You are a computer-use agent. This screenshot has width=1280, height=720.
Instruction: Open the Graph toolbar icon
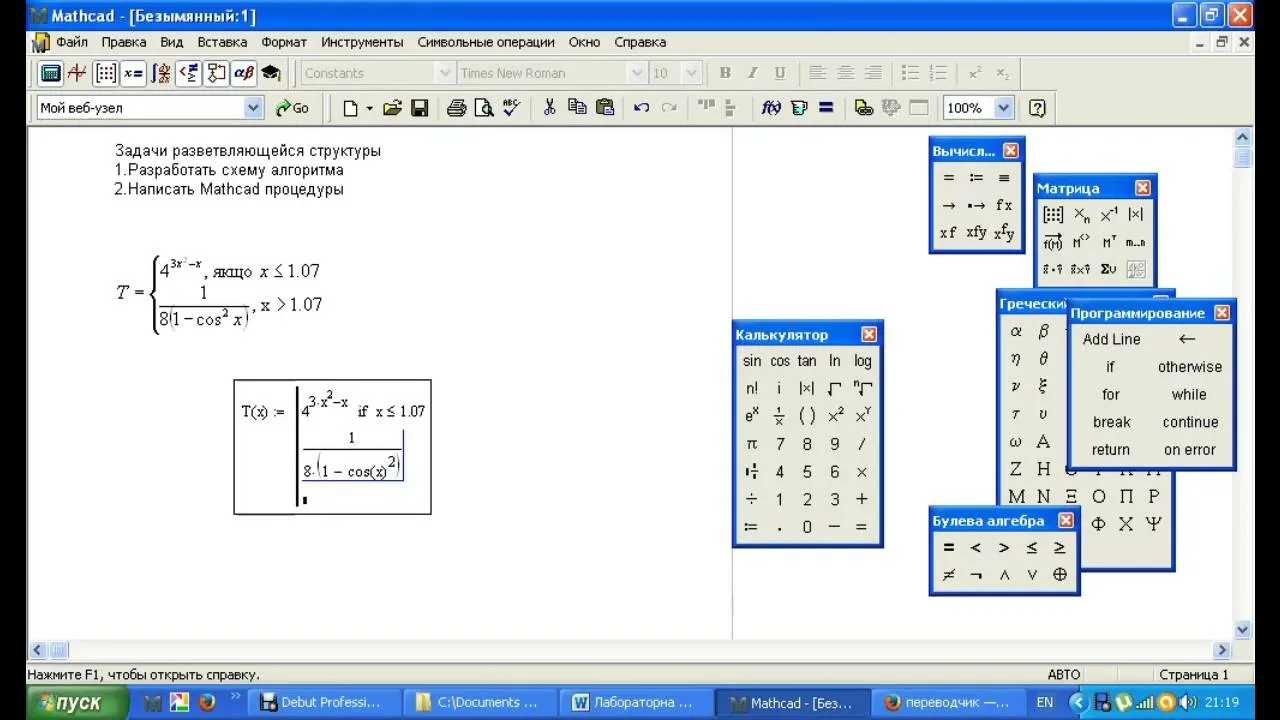coord(77,73)
